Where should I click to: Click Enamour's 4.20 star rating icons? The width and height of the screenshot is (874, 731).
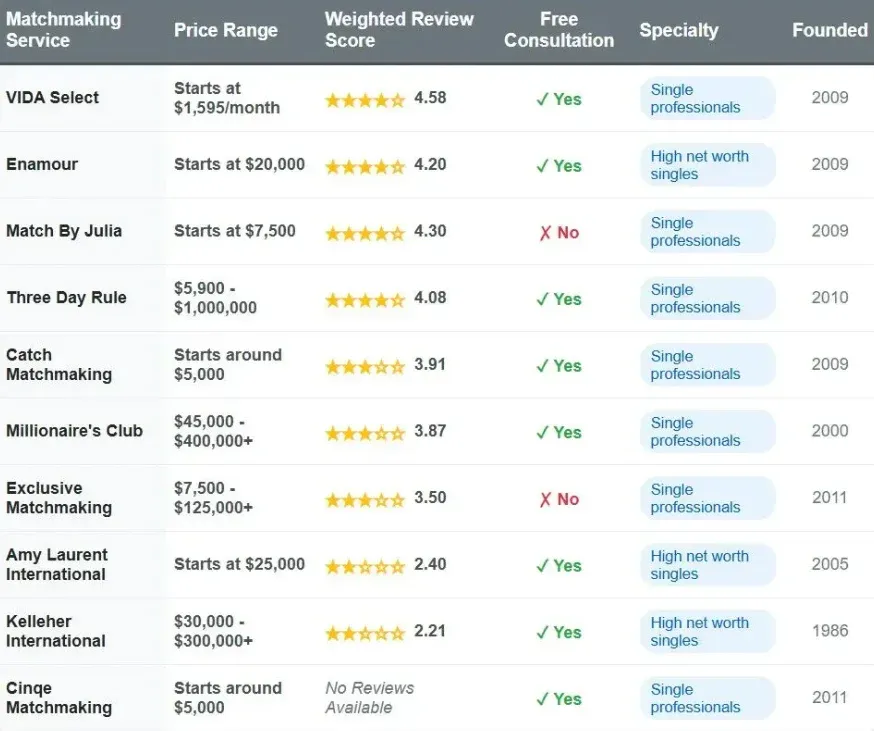point(365,166)
